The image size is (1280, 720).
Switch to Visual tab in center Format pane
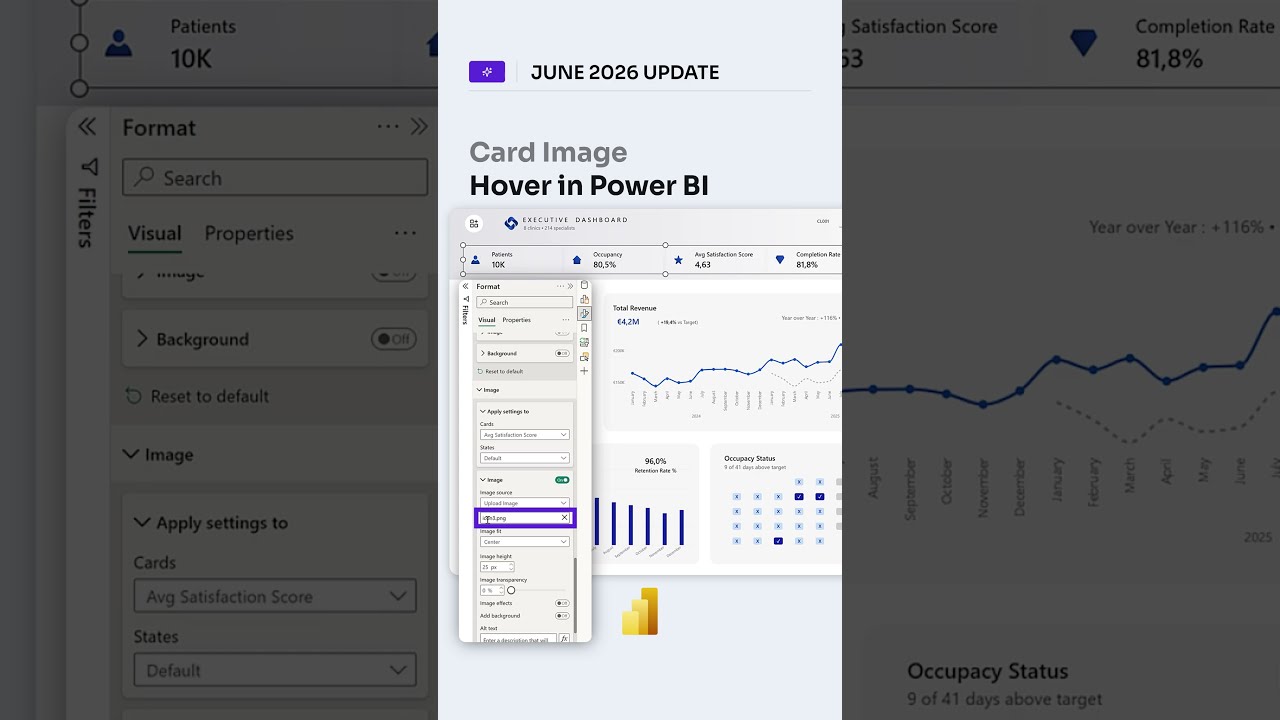point(486,320)
